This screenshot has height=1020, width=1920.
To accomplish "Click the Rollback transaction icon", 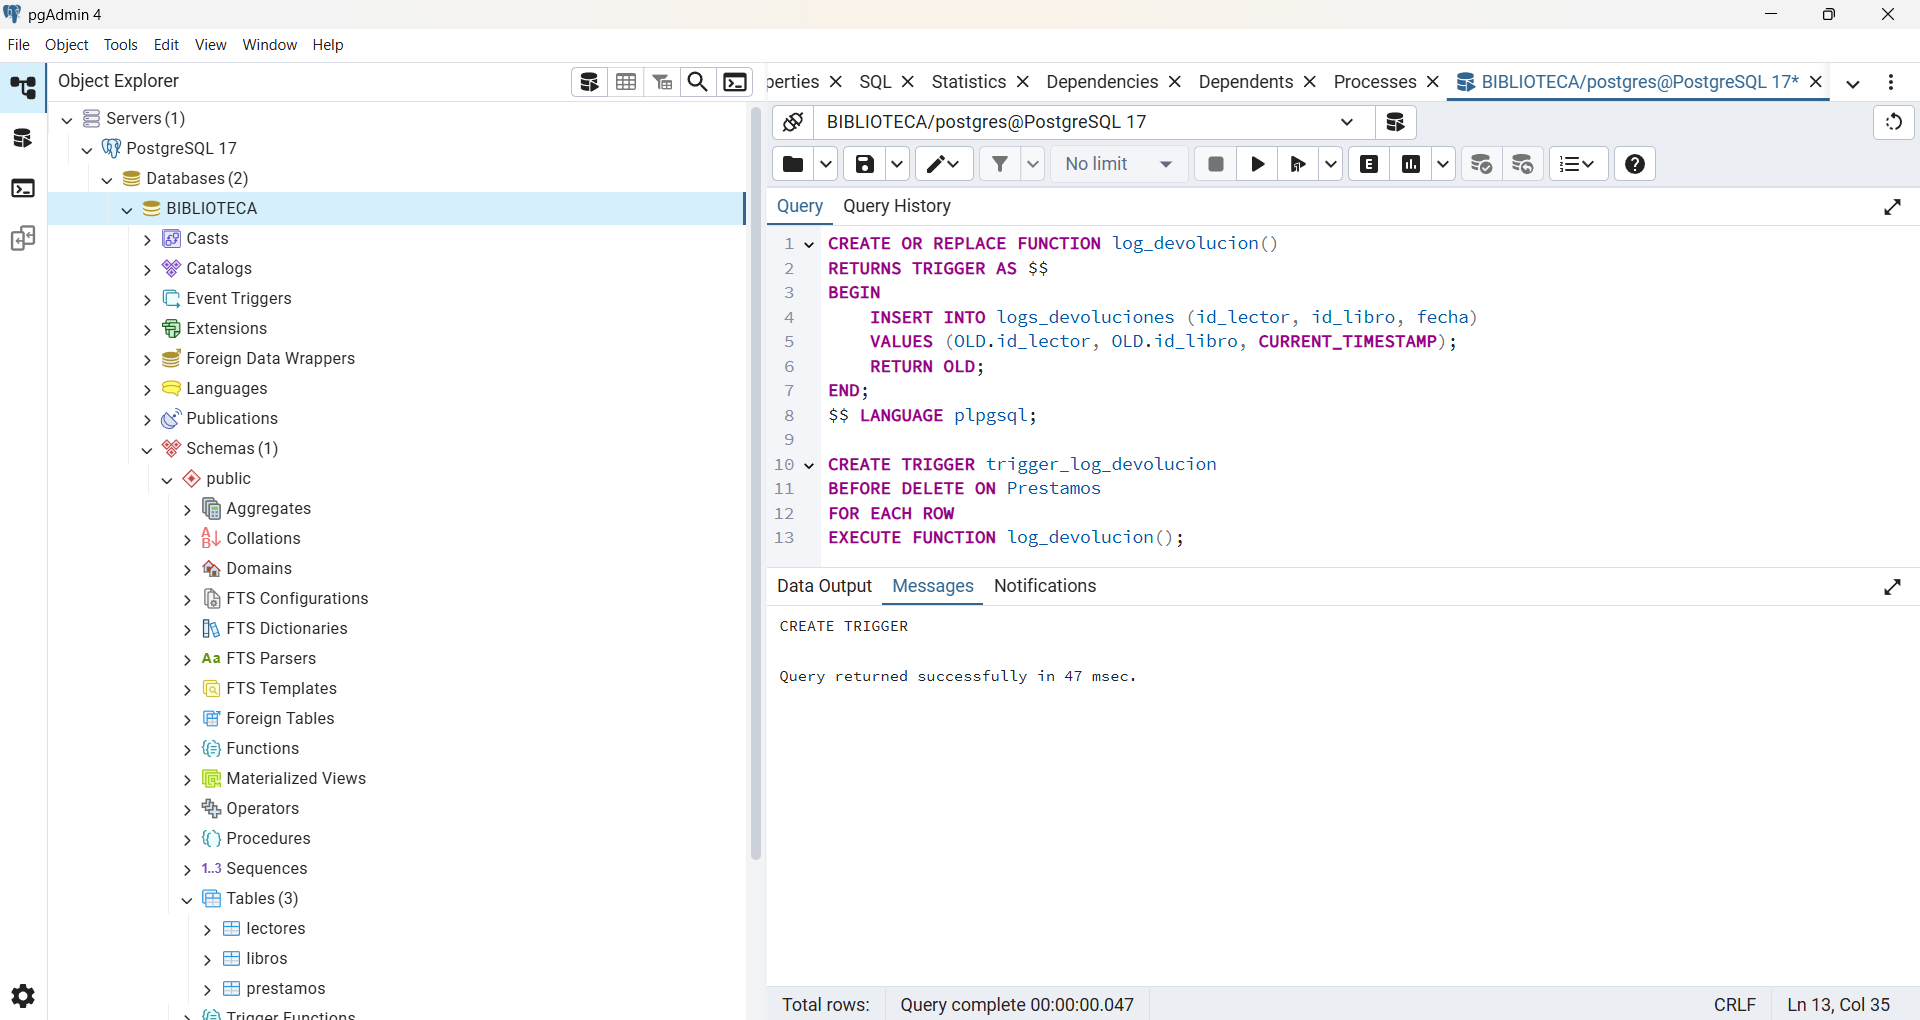I will pyautogui.click(x=1523, y=164).
